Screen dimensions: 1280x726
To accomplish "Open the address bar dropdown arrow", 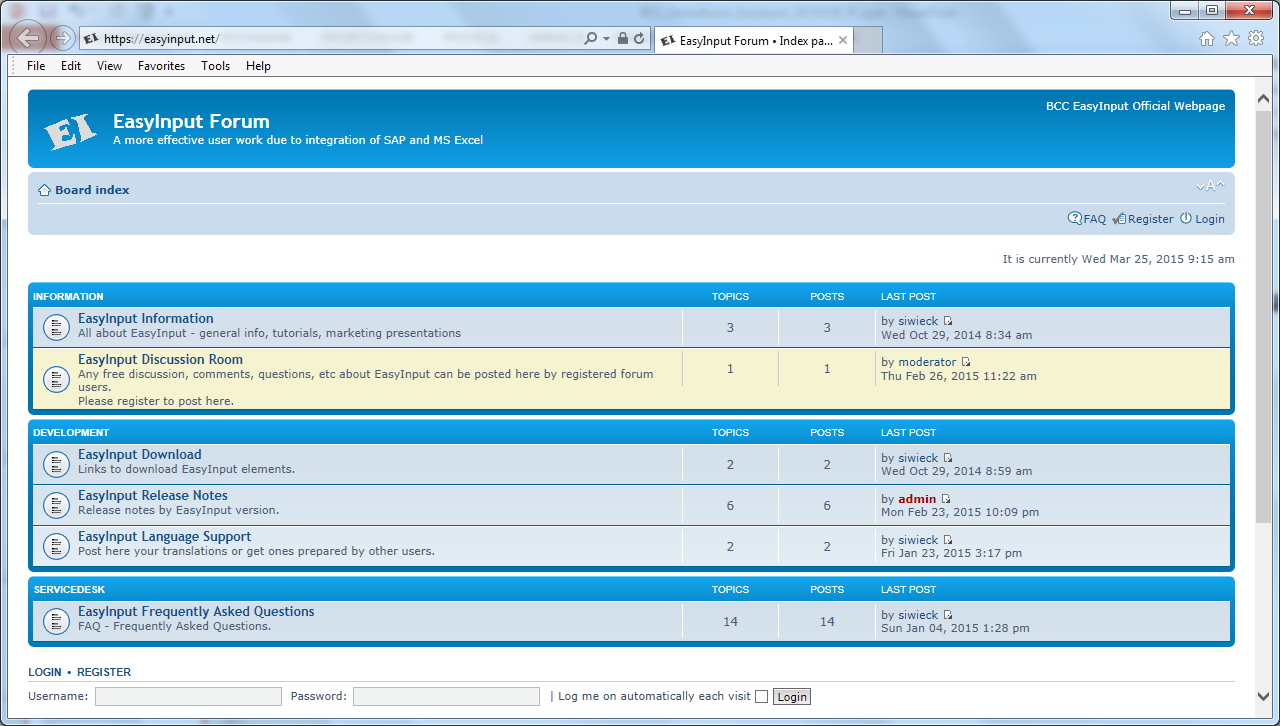I will click(606, 39).
